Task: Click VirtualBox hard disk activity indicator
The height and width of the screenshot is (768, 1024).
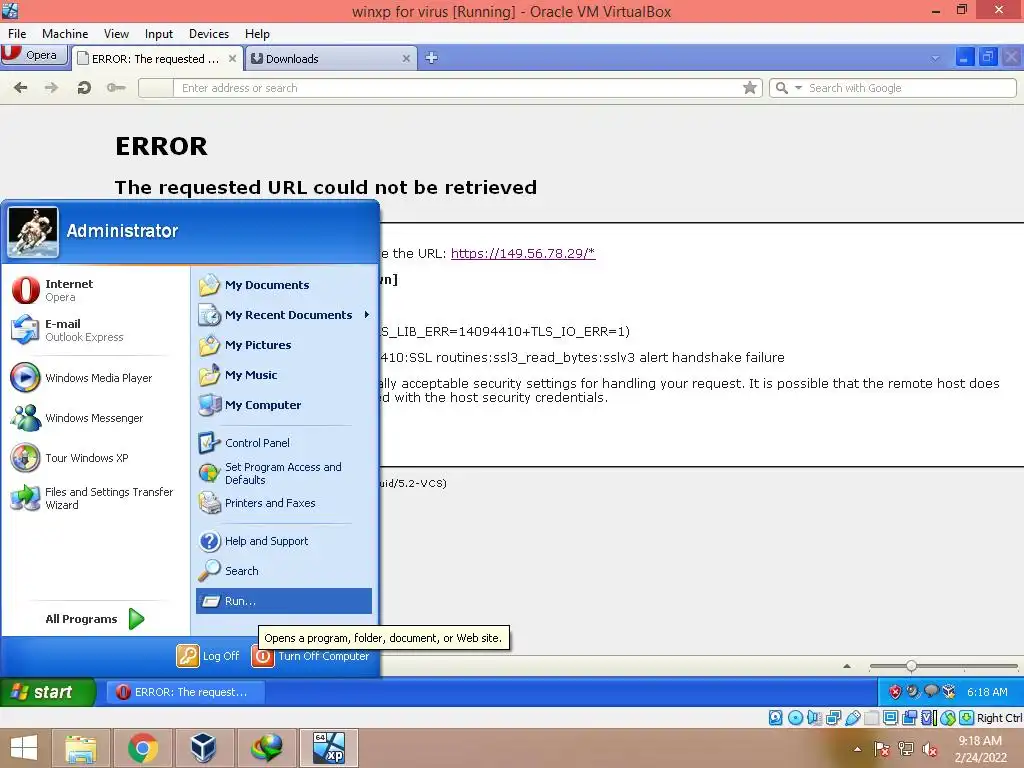Action: 775,718
